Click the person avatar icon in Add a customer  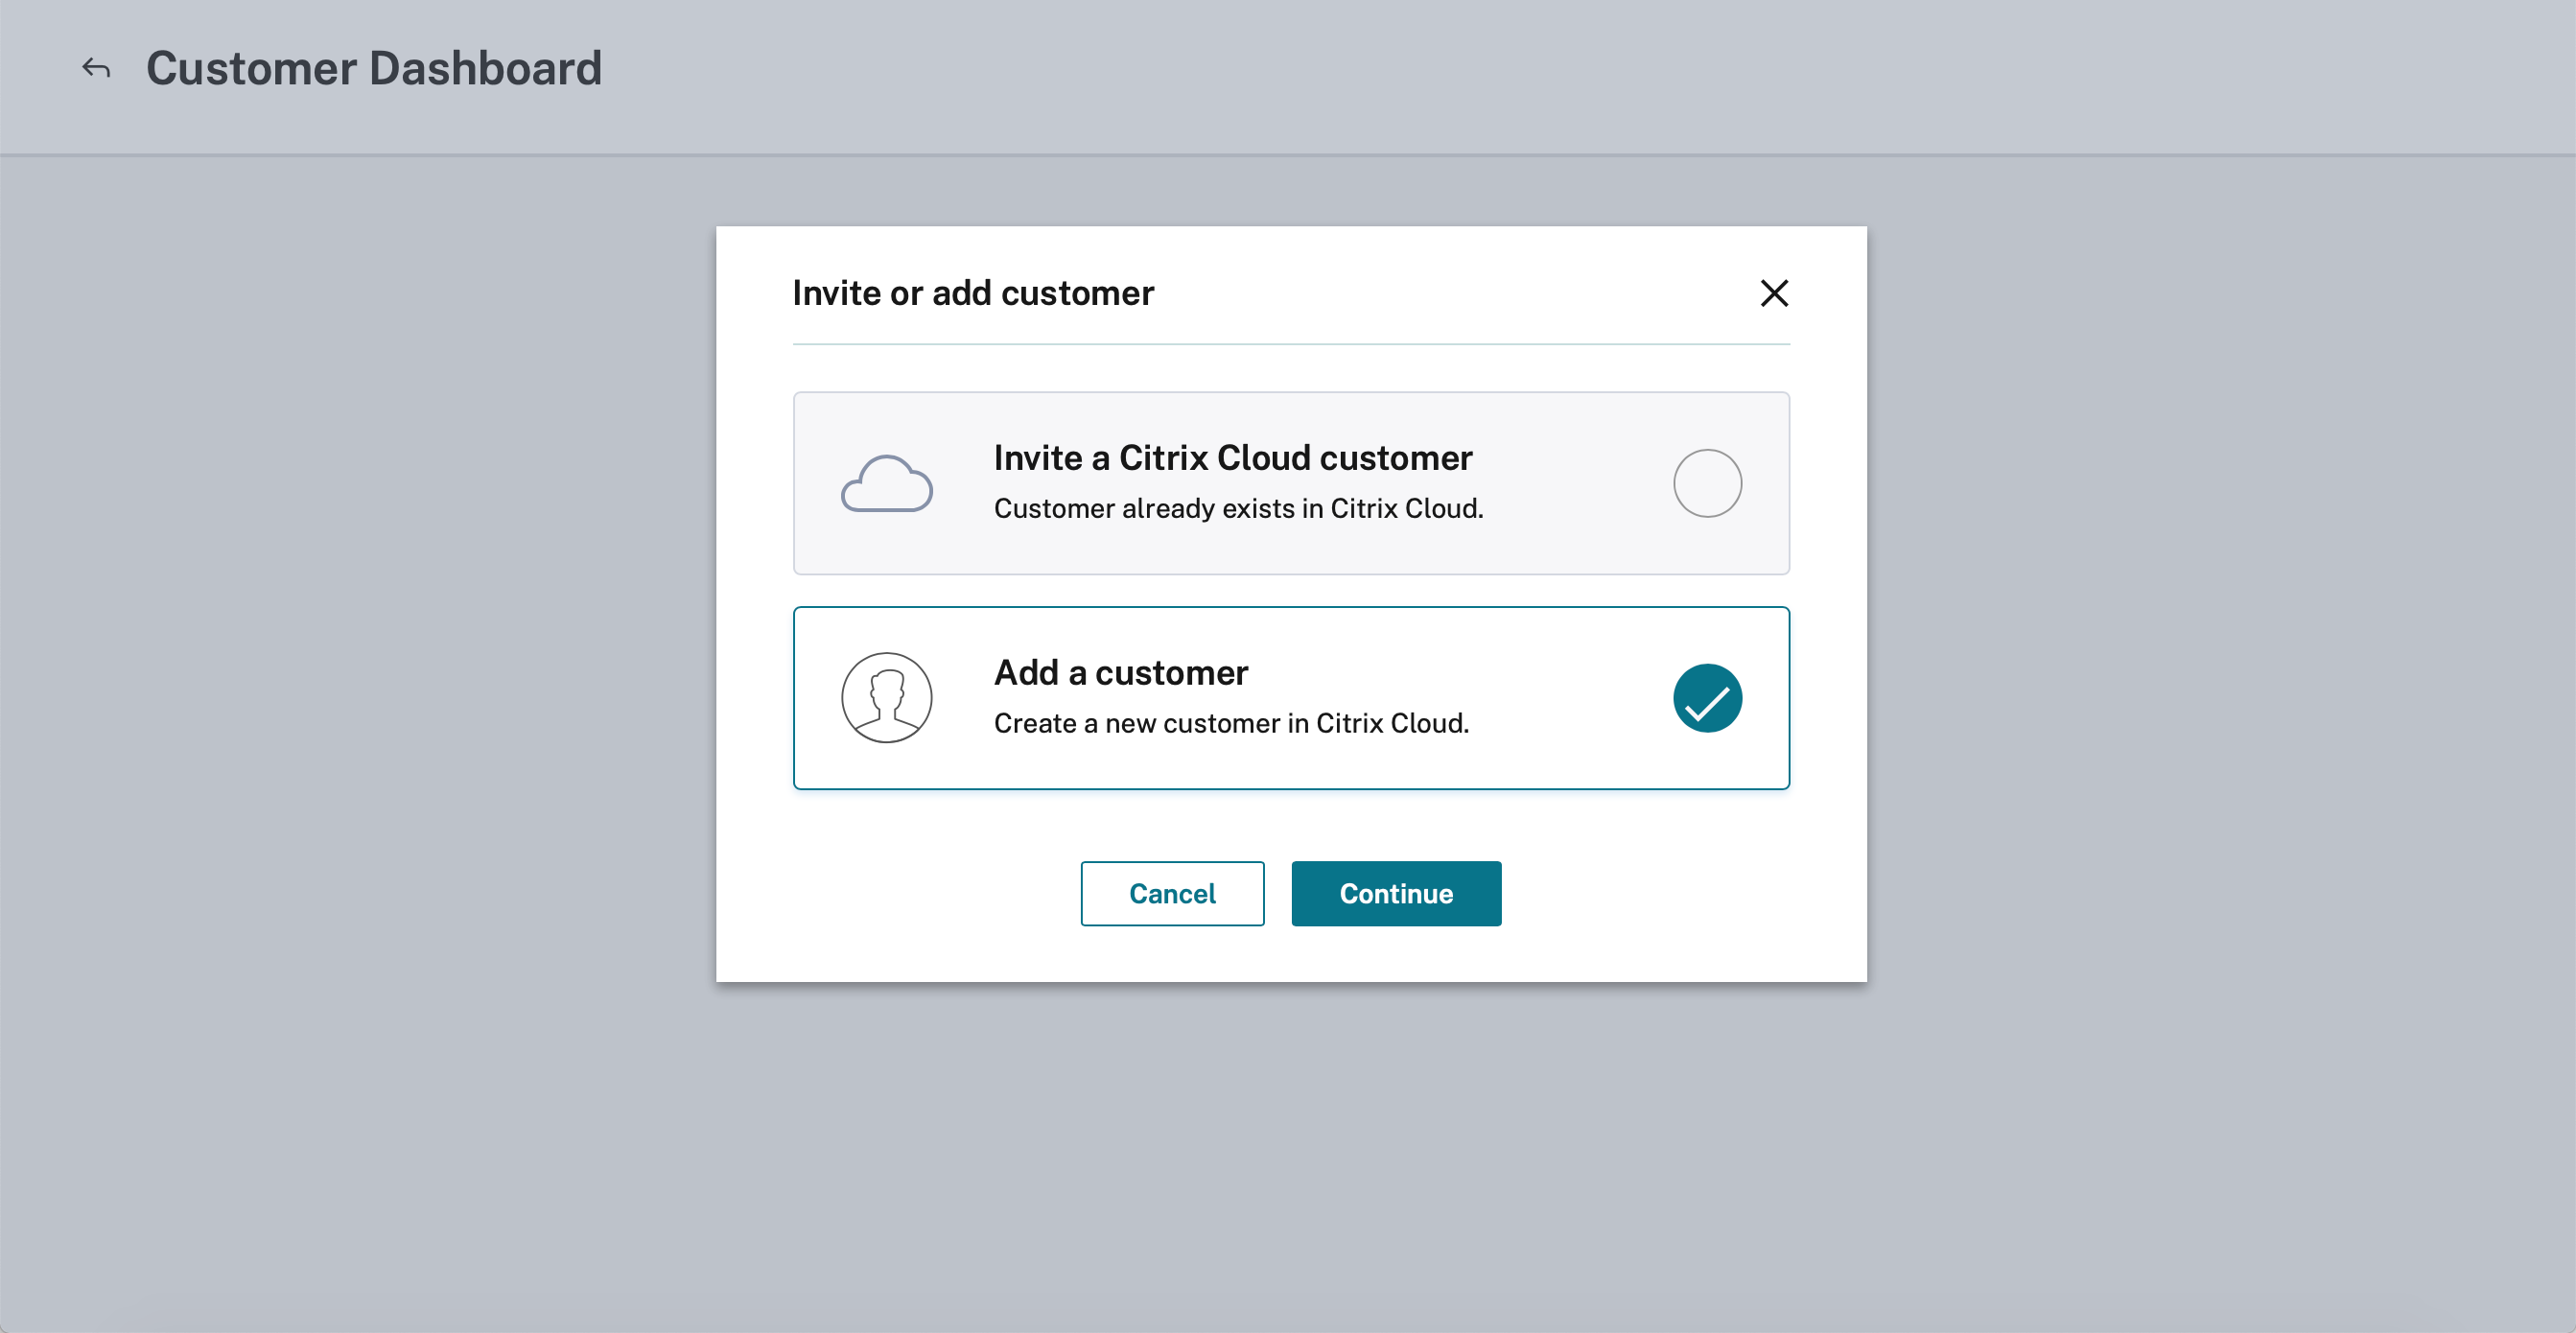pos(887,698)
